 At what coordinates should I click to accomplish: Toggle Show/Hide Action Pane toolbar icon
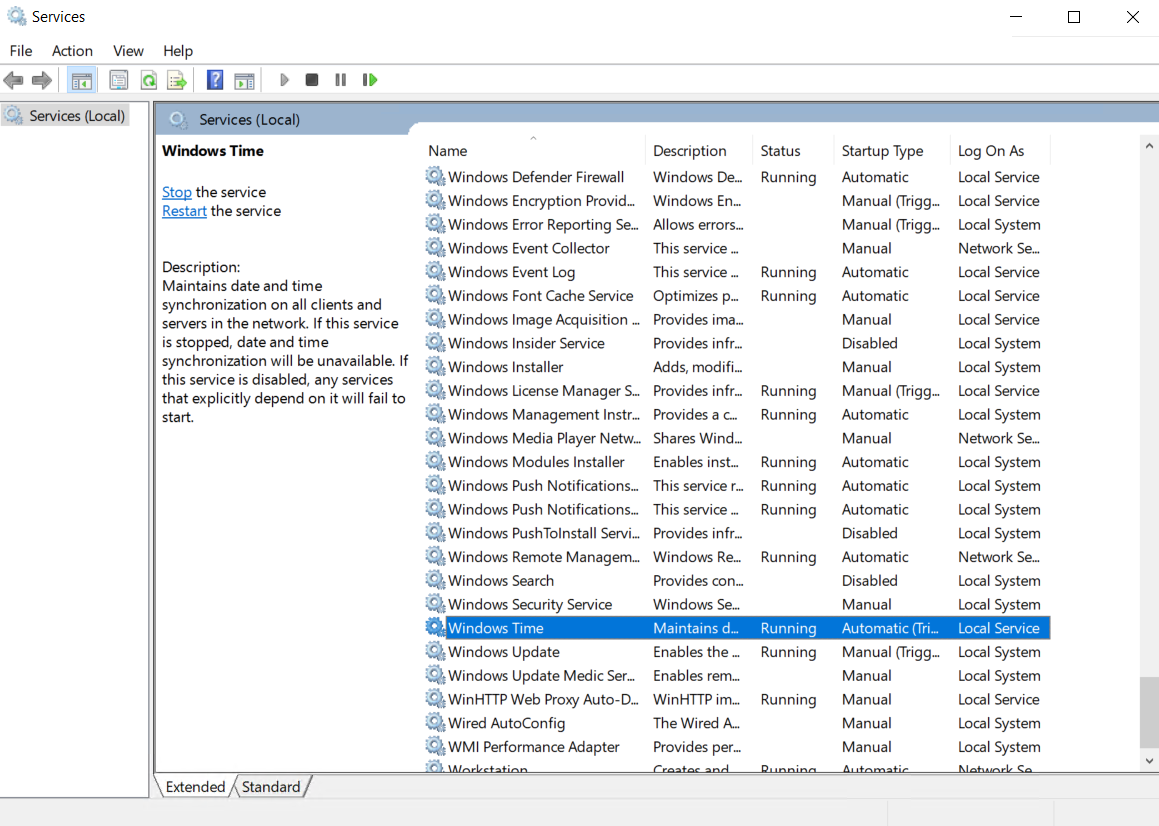(x=244, y=80)
